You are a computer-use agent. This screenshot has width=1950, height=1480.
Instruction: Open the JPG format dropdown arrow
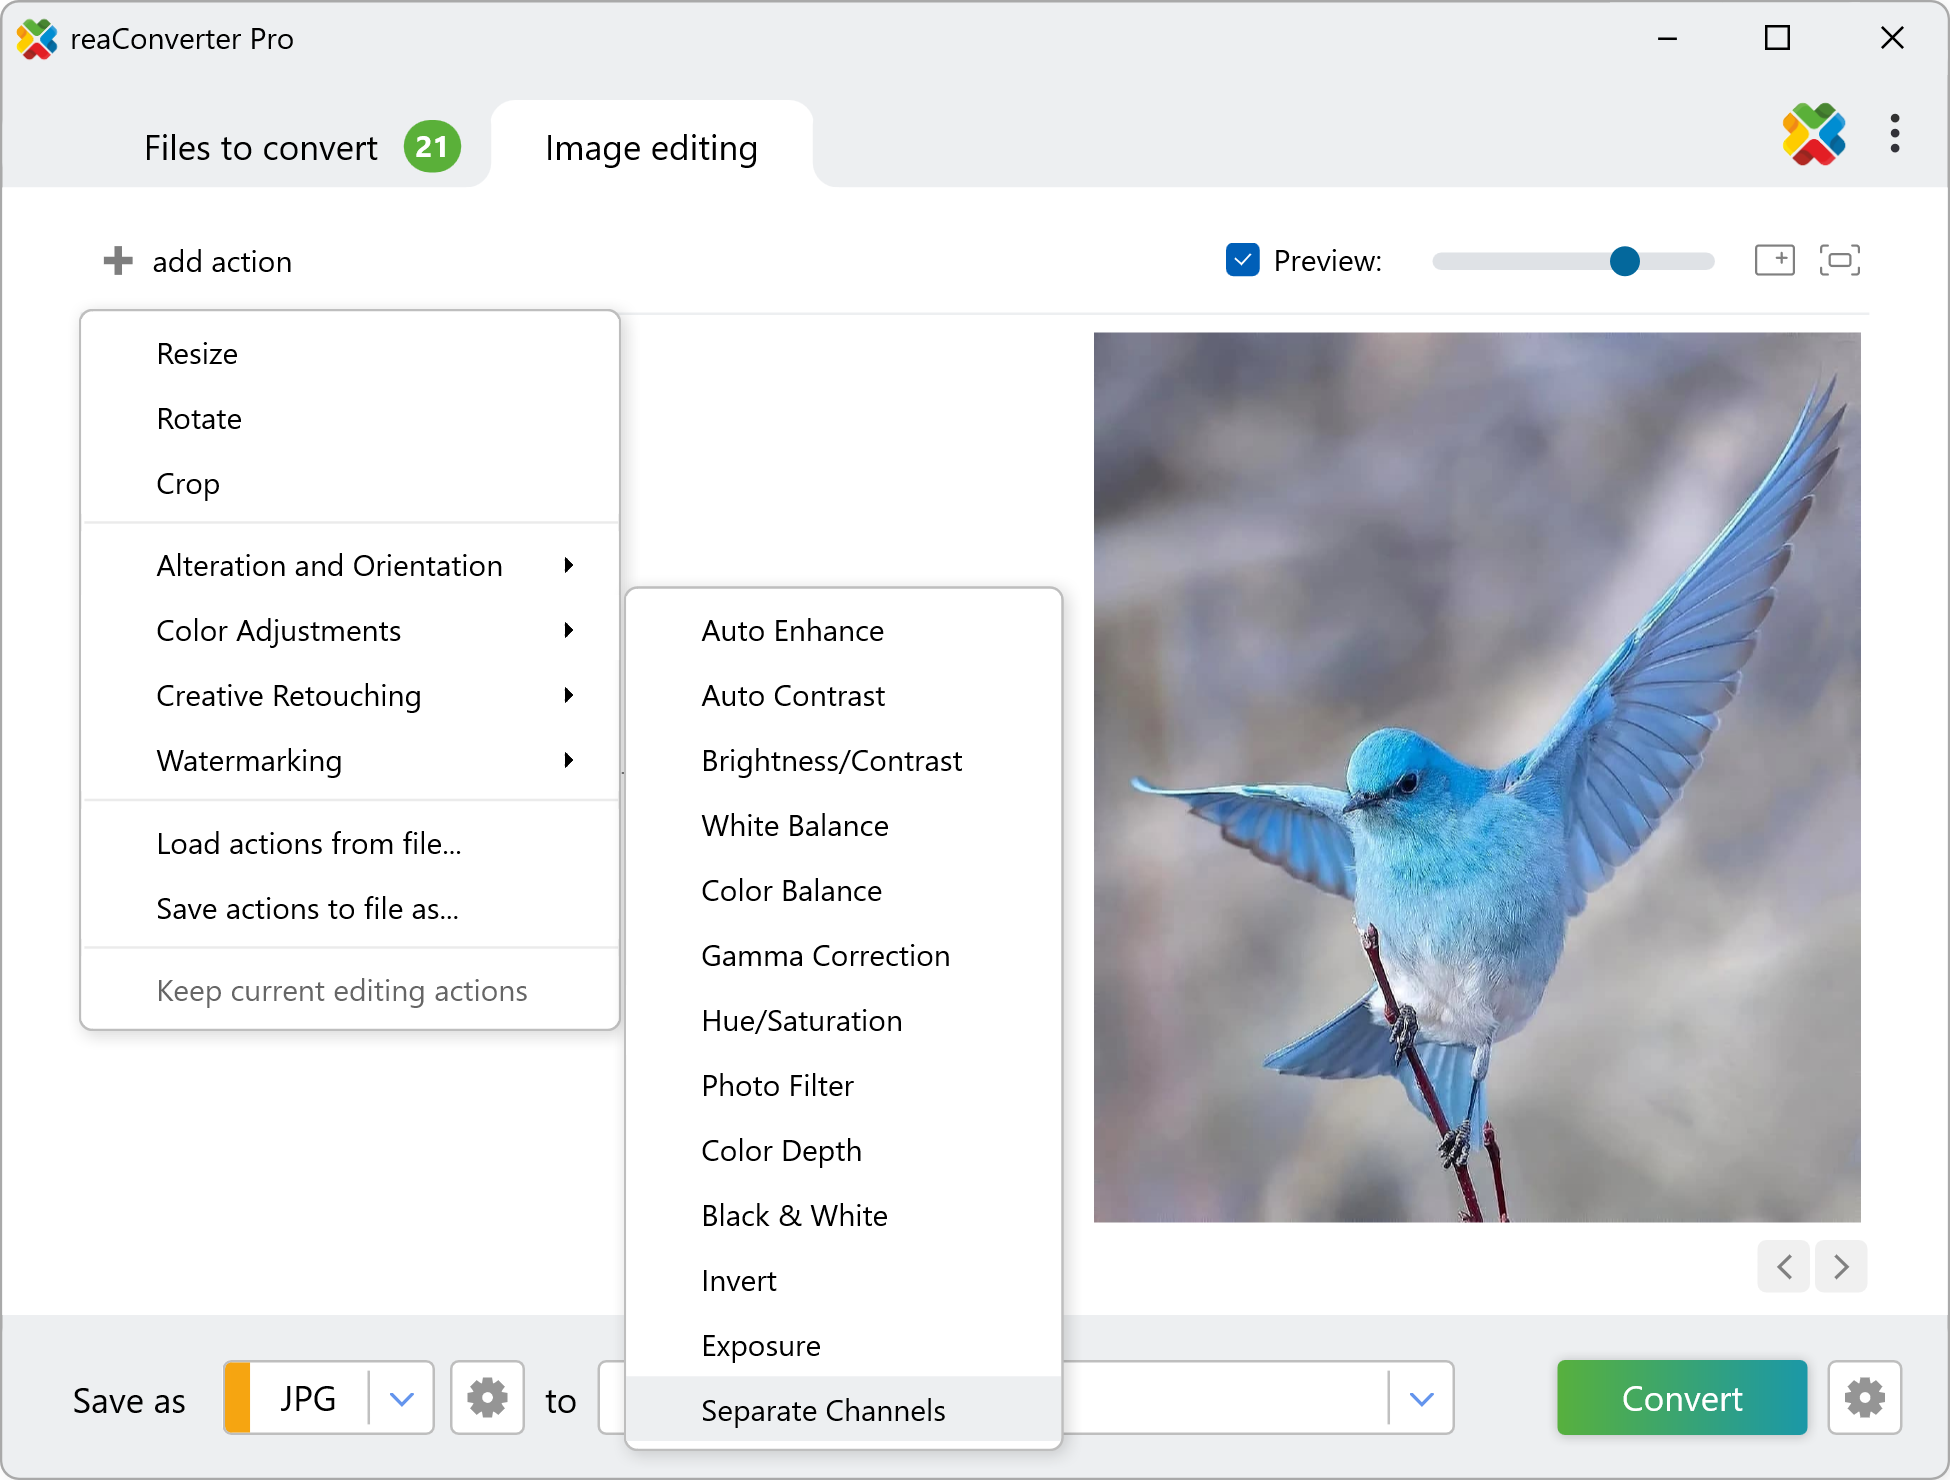pos(402,1398)
